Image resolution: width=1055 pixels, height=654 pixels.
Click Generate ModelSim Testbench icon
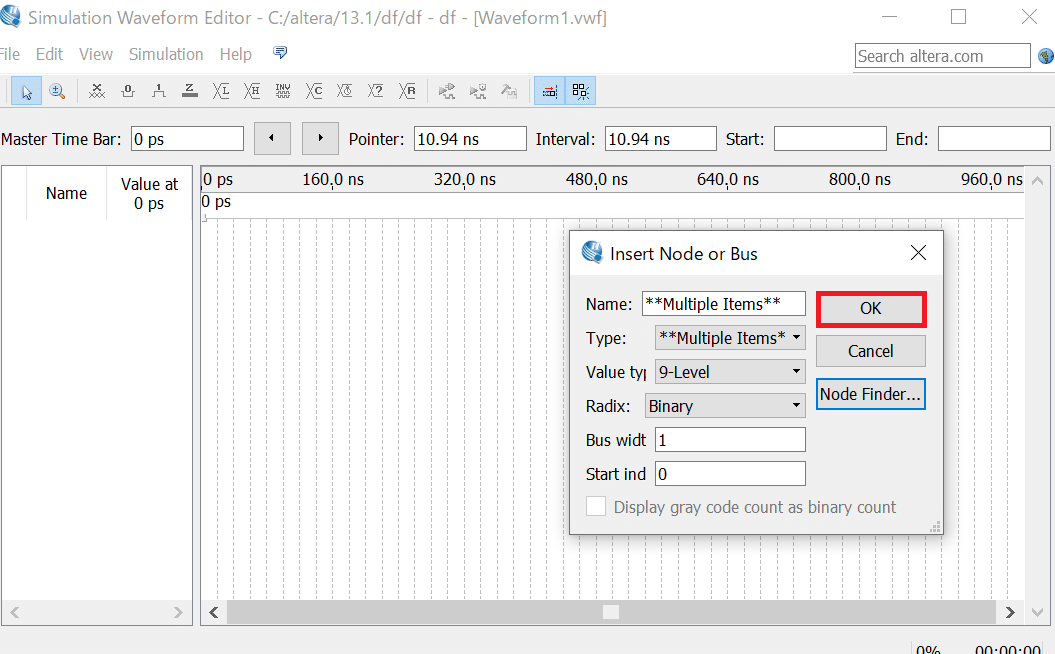point(509,92)
